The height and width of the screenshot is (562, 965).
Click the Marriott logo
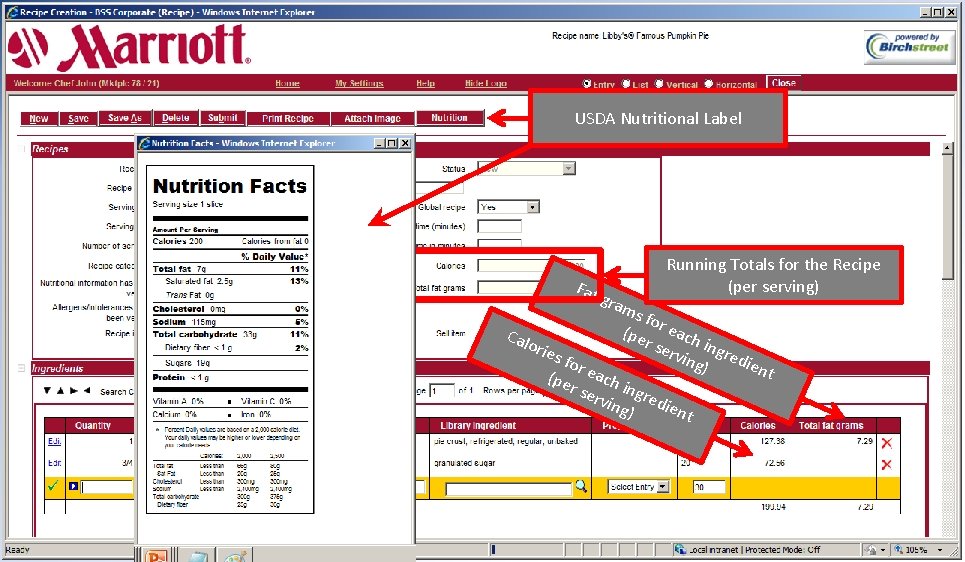click(129, 47)
